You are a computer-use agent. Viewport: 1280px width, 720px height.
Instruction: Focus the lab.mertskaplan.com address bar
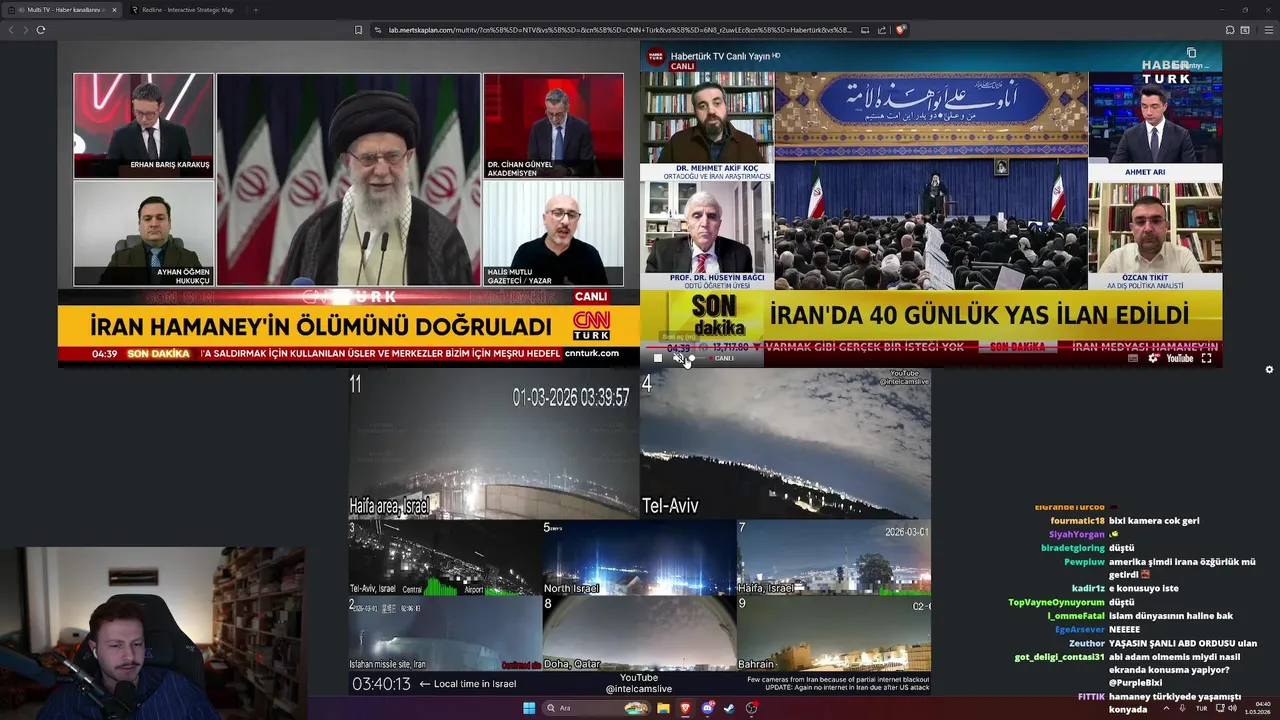pos(610,30)
